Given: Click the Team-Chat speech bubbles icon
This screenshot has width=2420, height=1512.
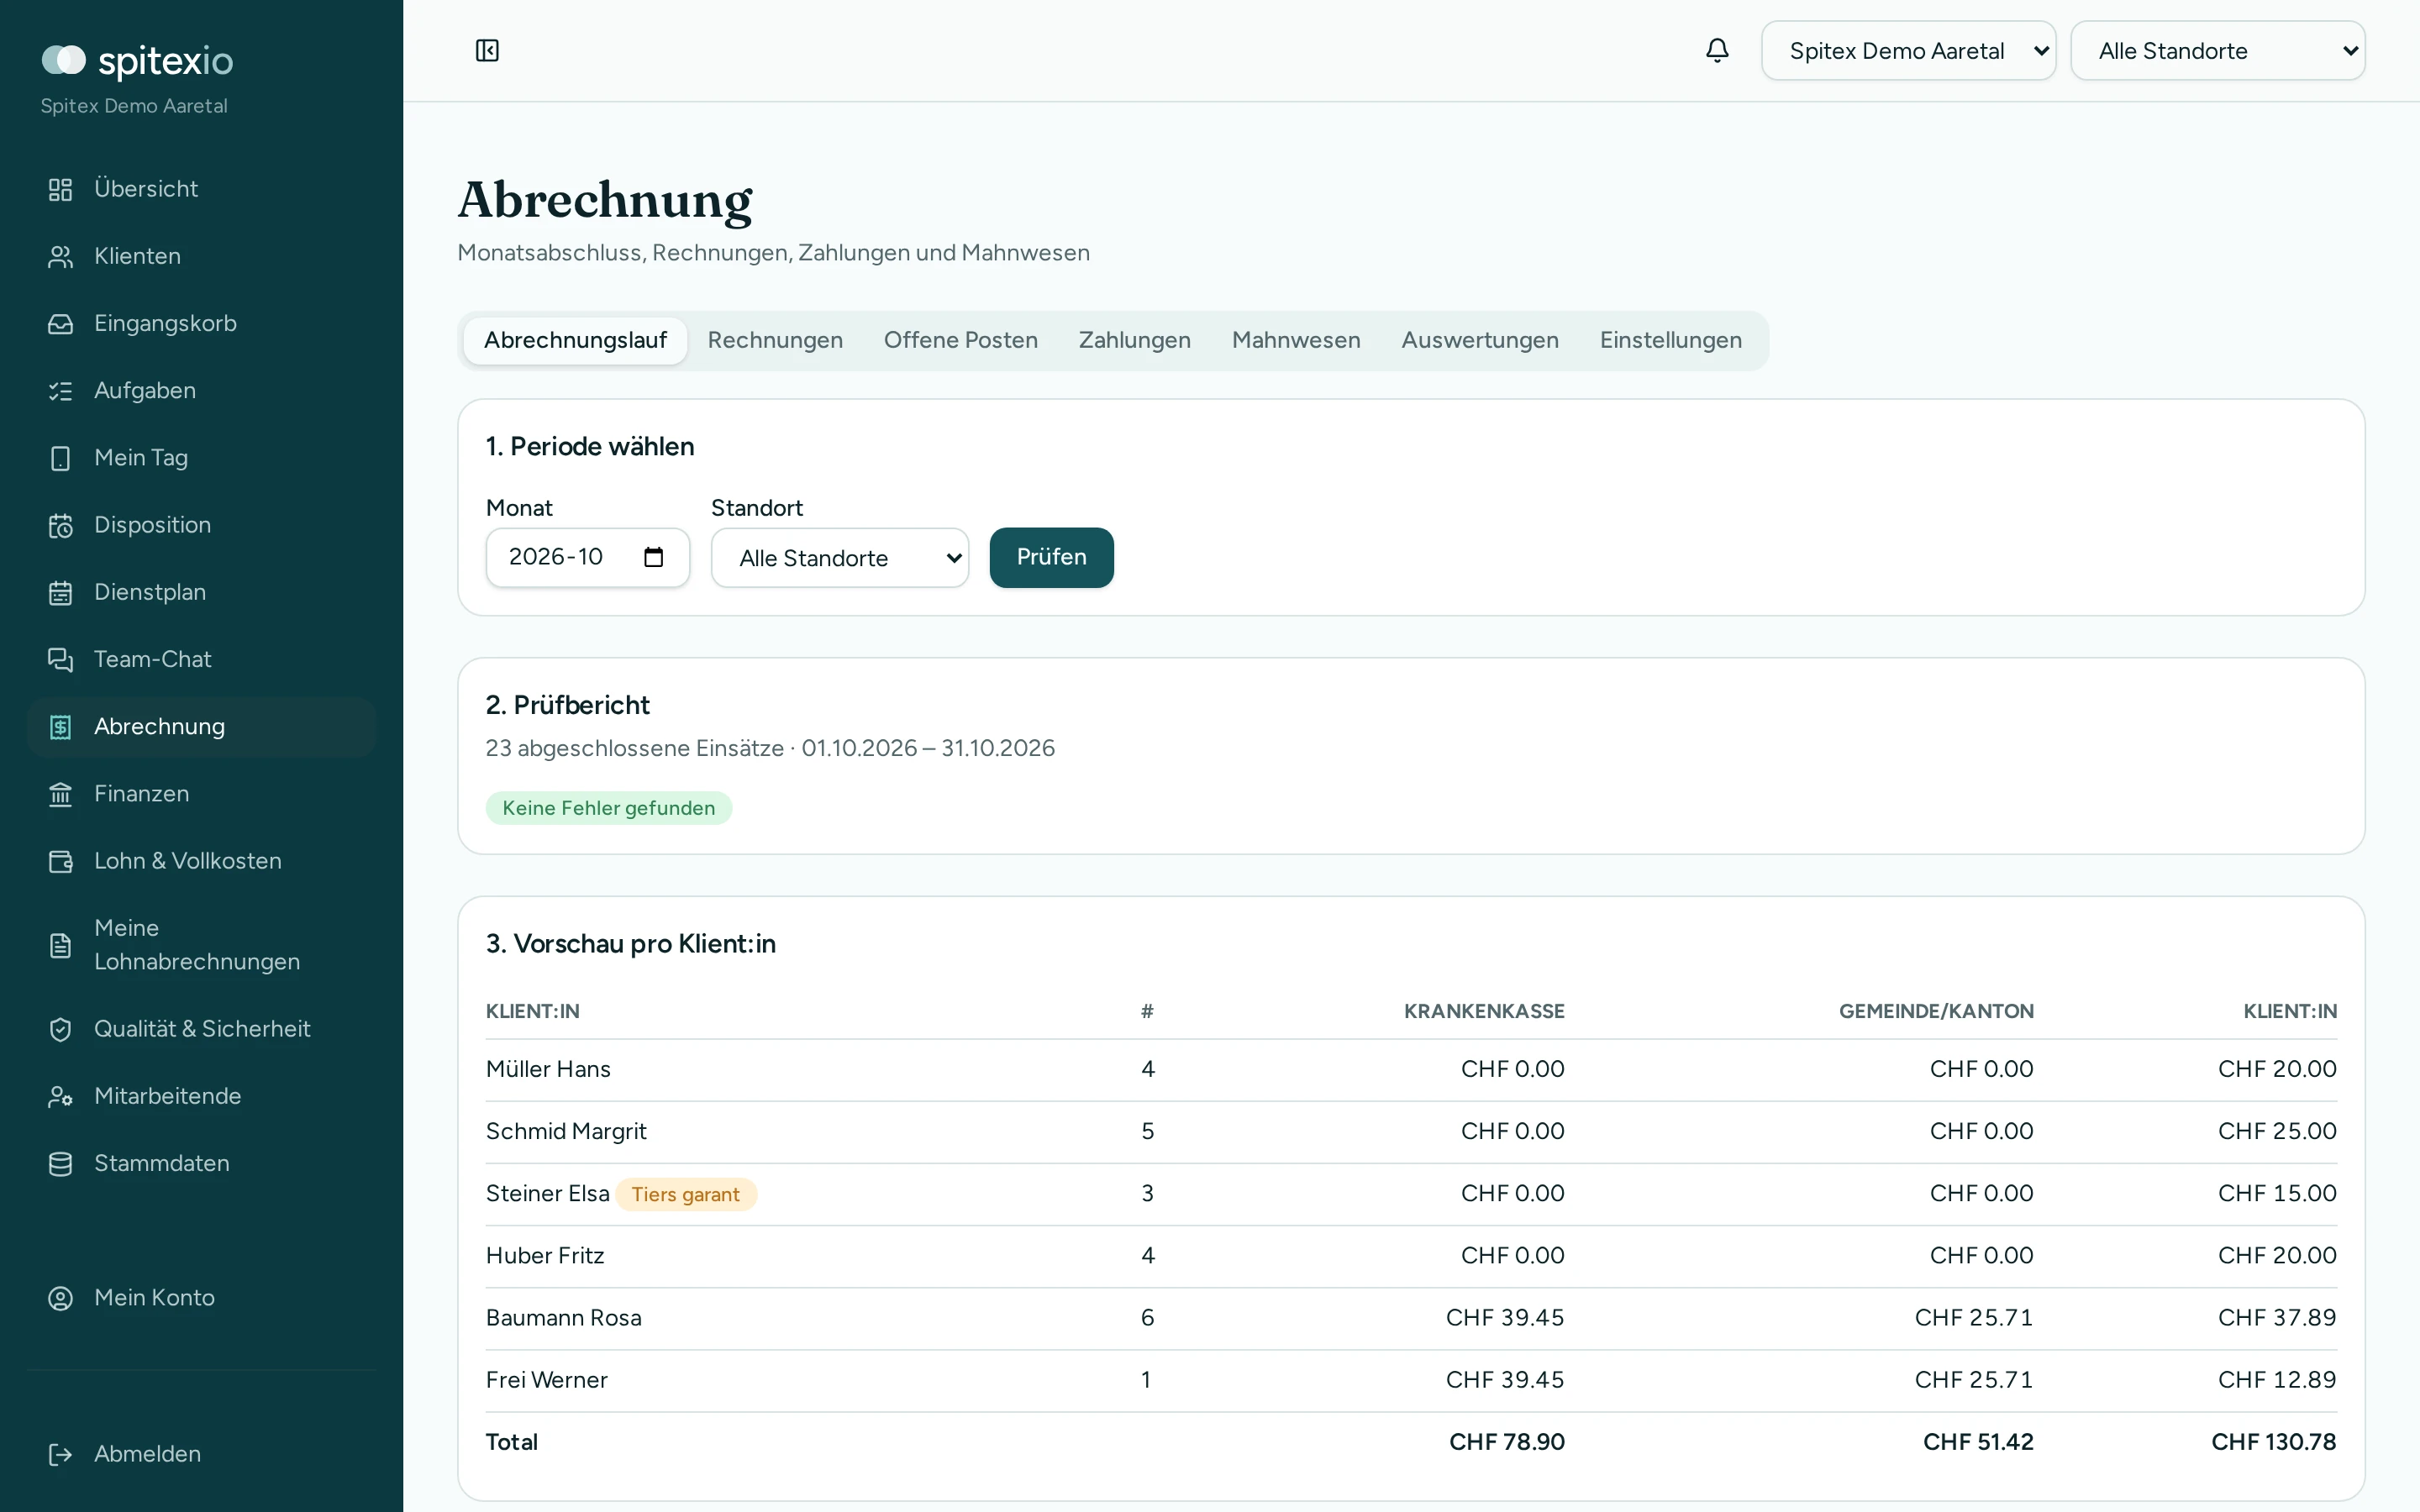Looking at the screenshot, I should point(60,659).
